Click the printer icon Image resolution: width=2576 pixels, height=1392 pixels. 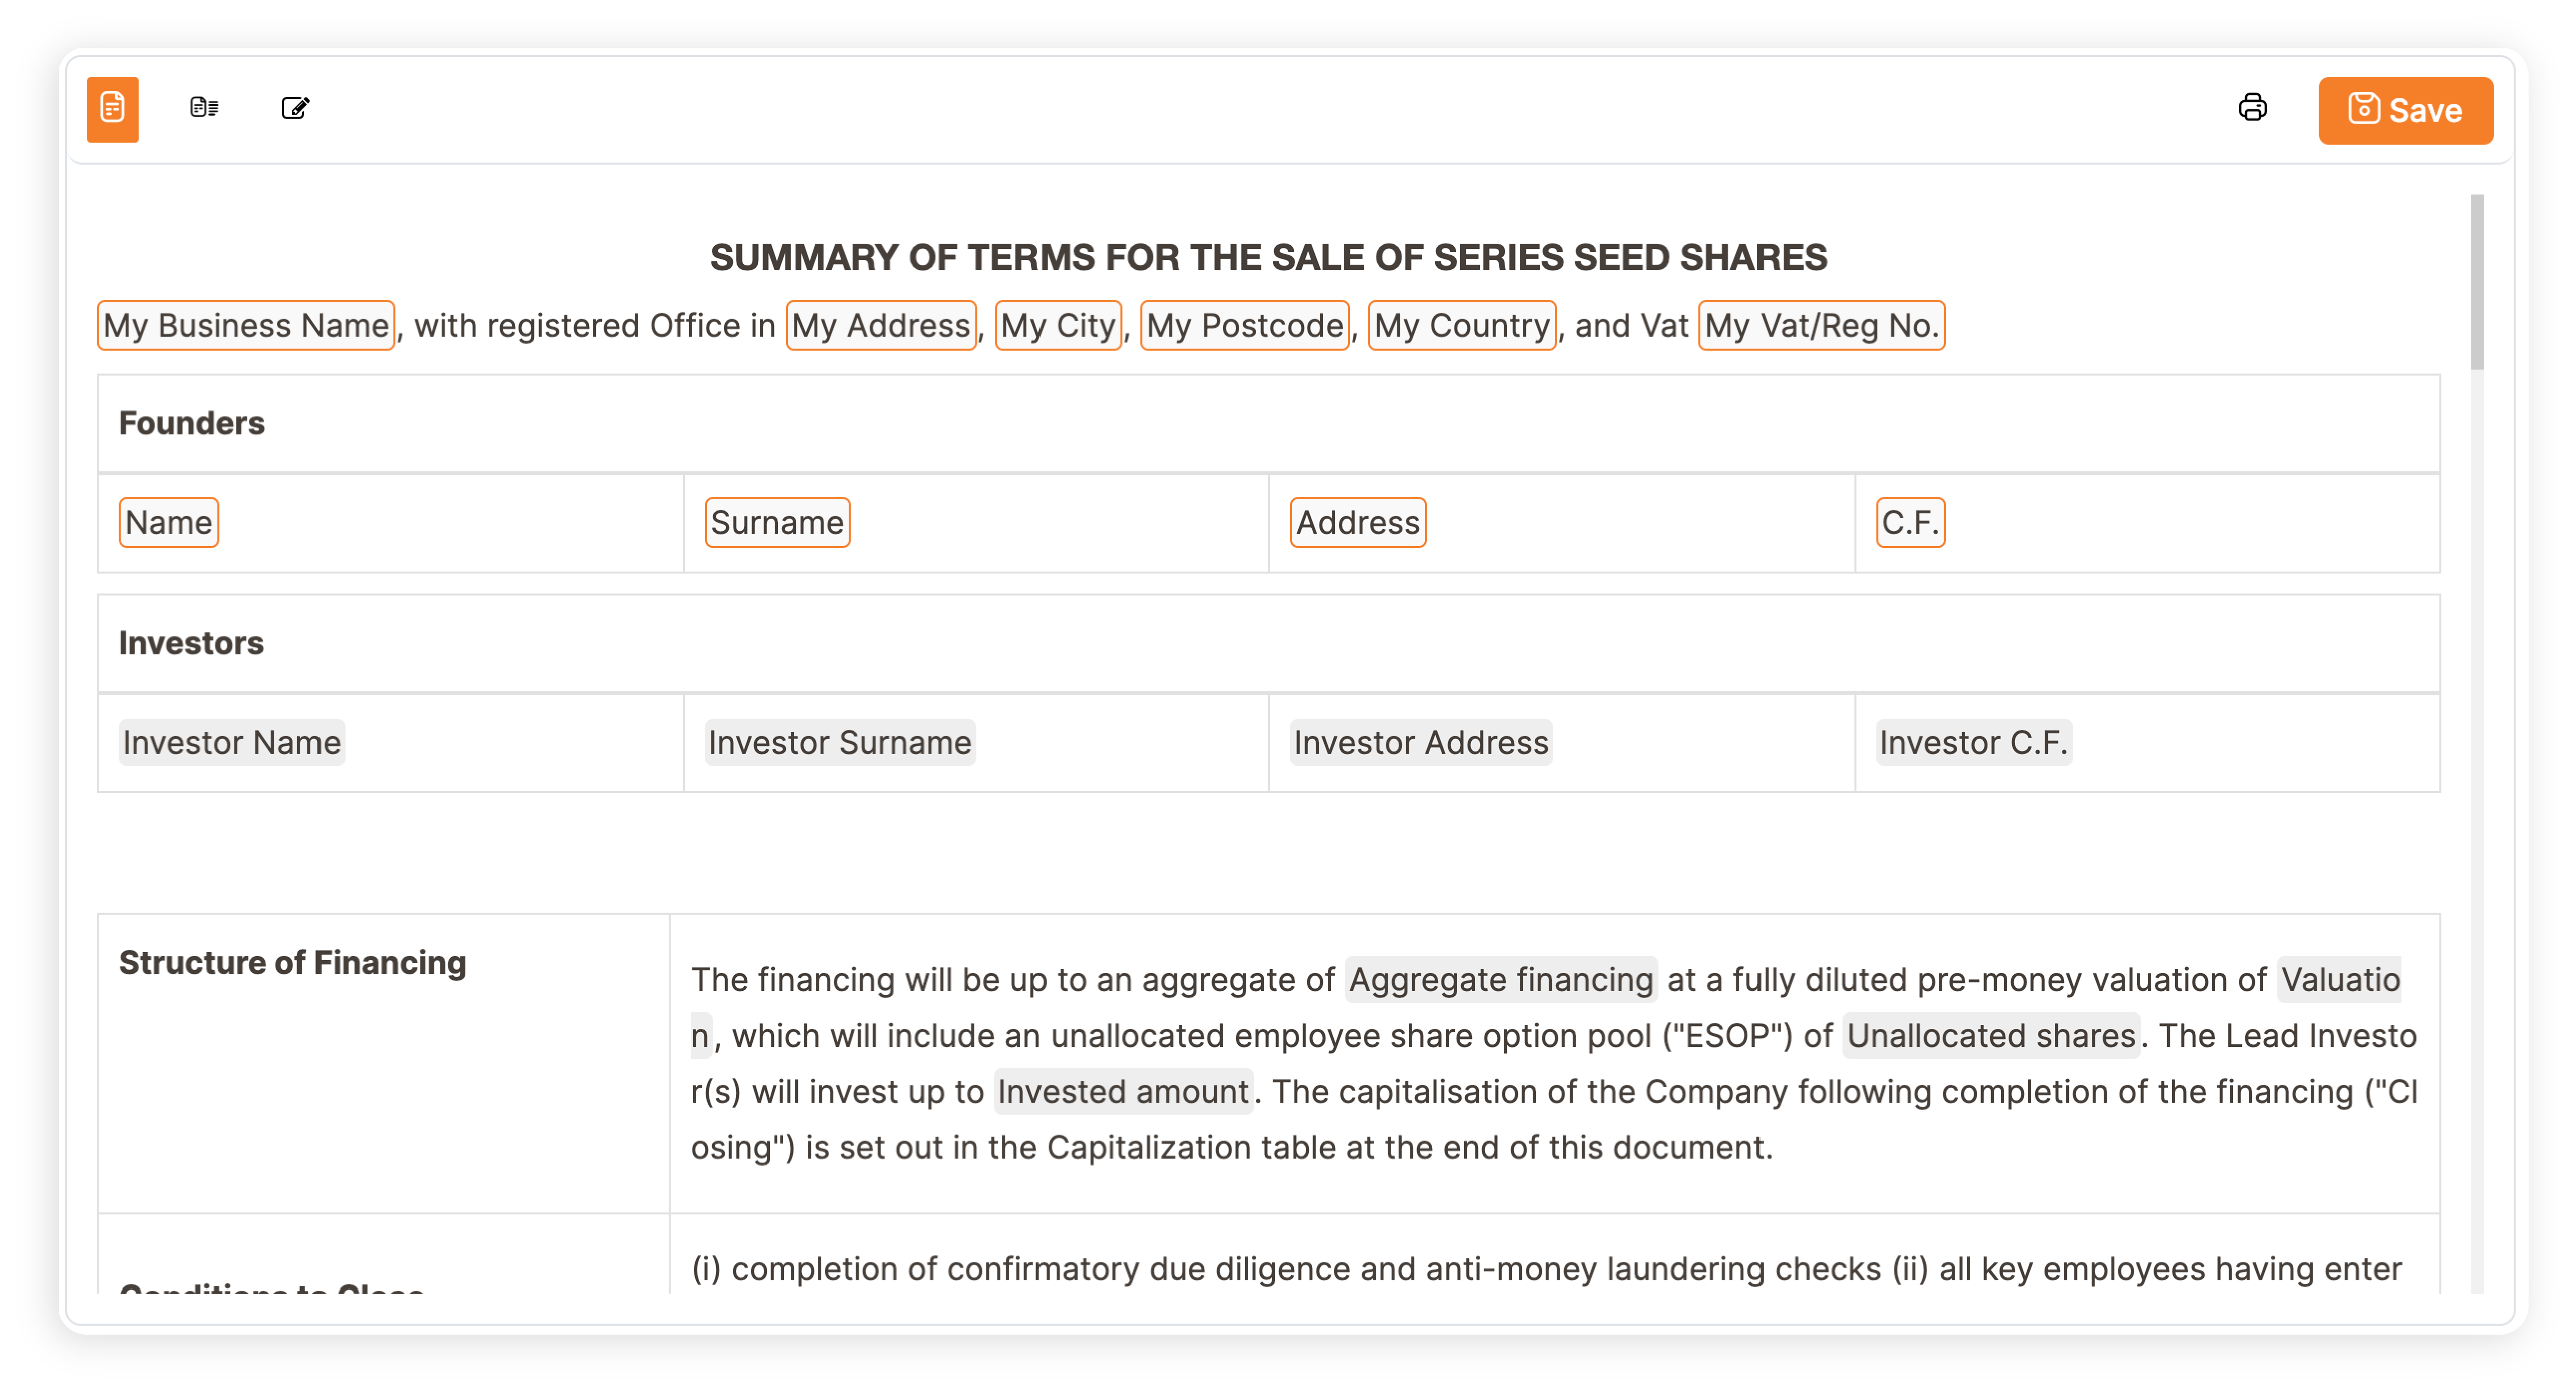[x=2252, y=107]
